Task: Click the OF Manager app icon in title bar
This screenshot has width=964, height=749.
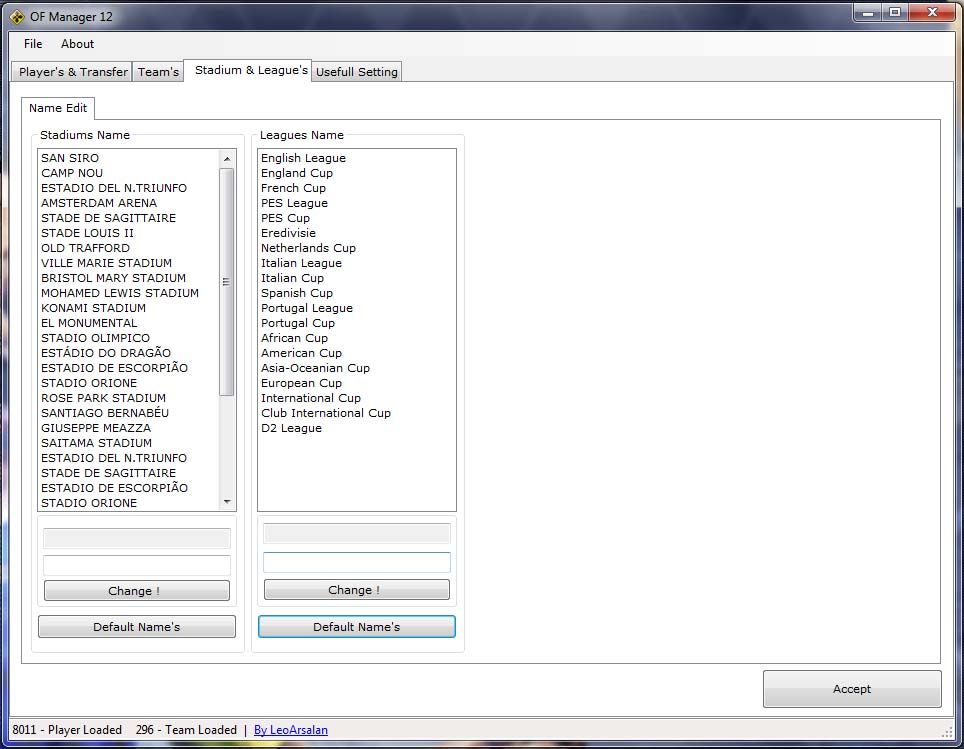Action: click(x=17, y=16)
